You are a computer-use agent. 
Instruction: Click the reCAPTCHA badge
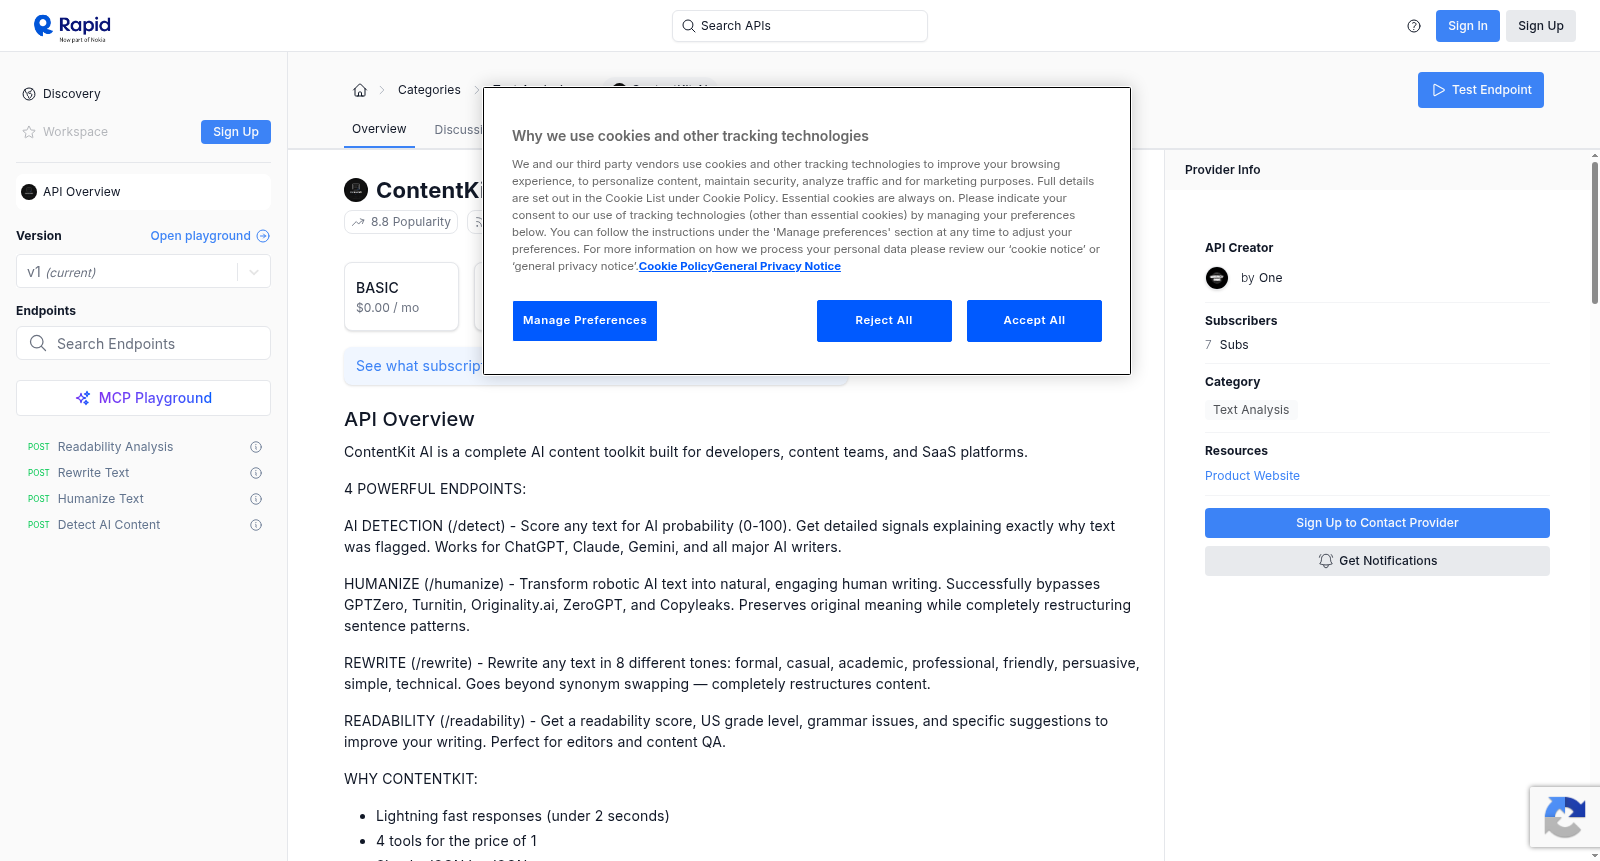[1565, 817]
